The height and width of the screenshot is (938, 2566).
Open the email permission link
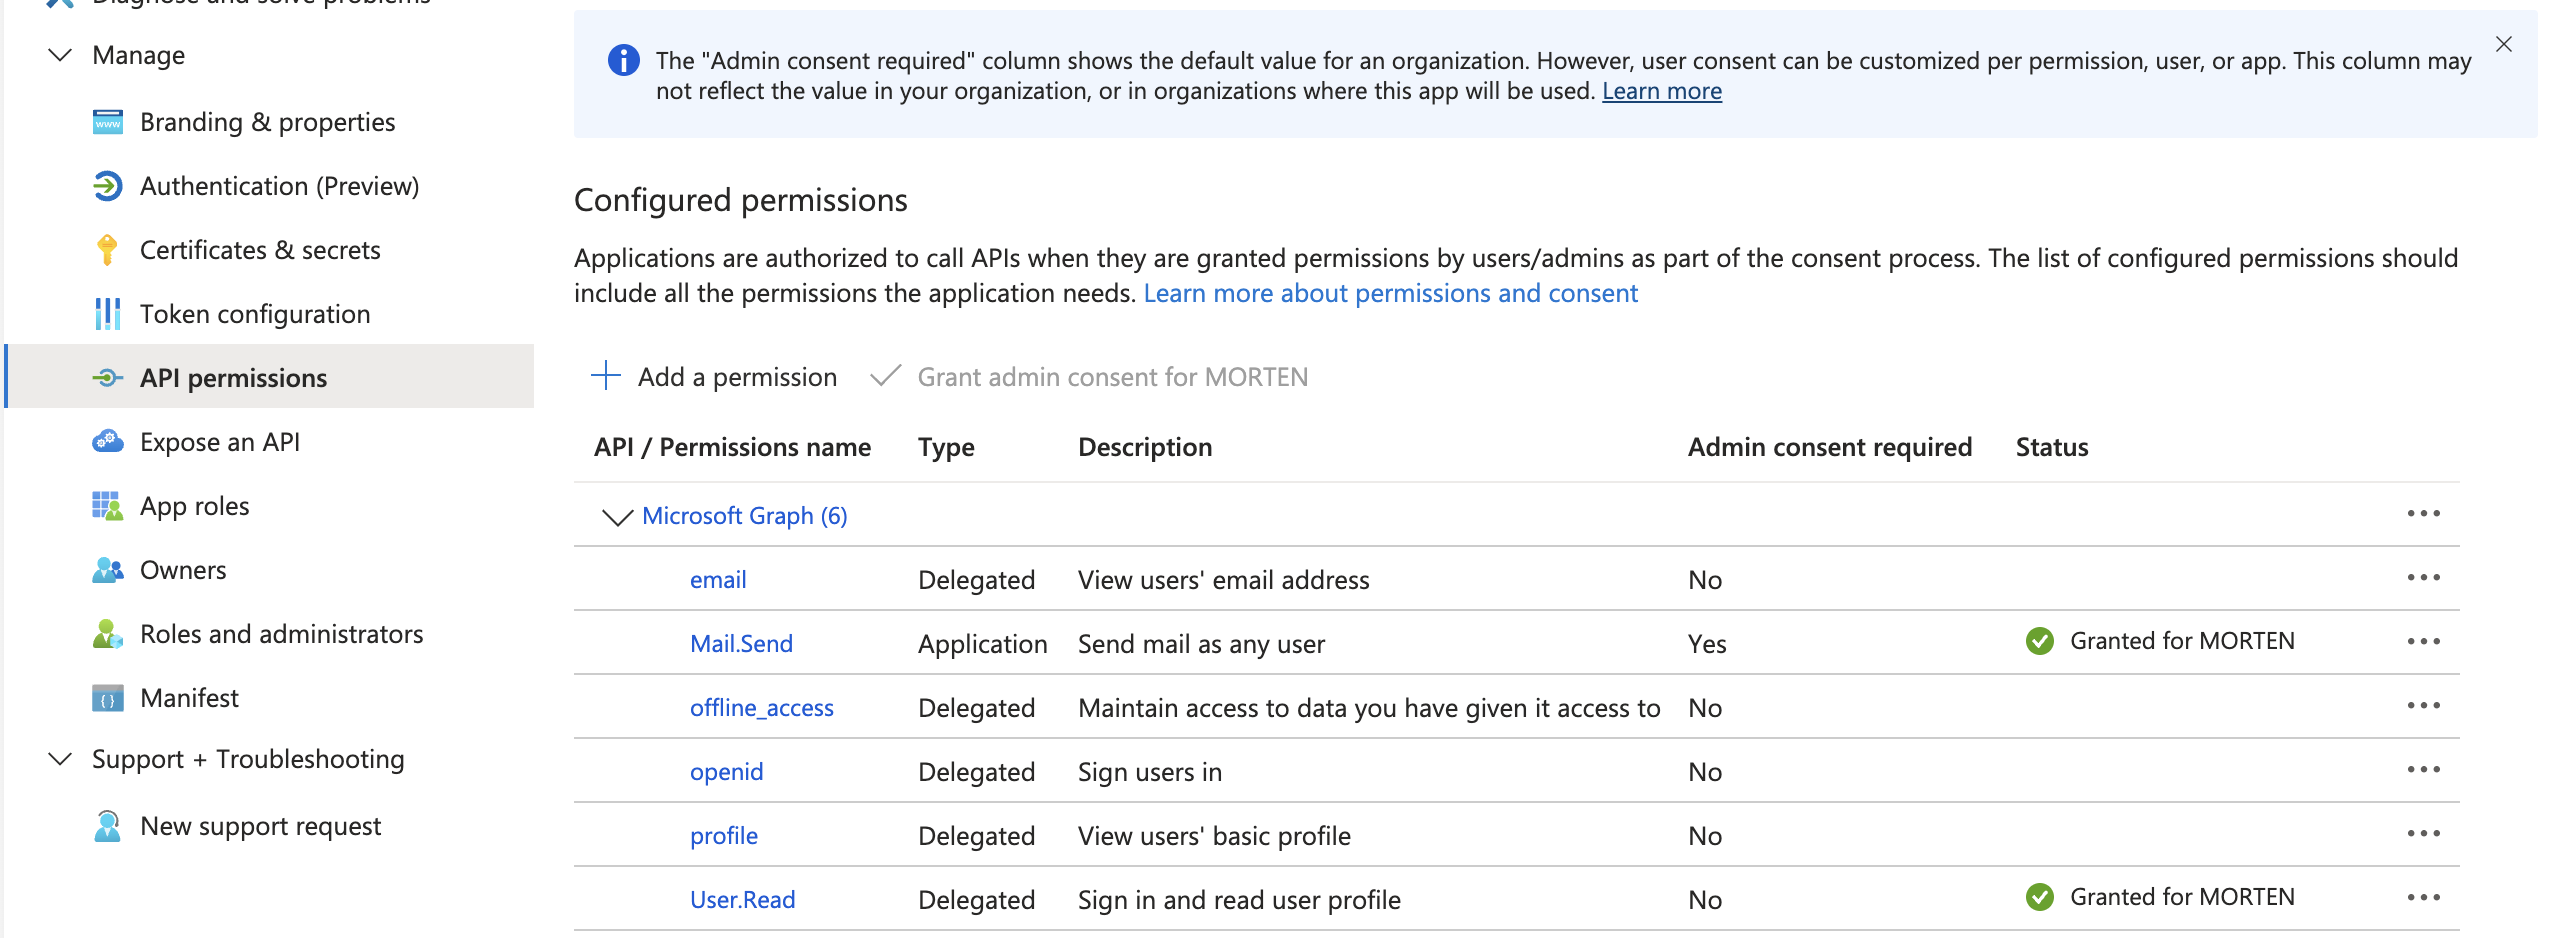[718, 580]
